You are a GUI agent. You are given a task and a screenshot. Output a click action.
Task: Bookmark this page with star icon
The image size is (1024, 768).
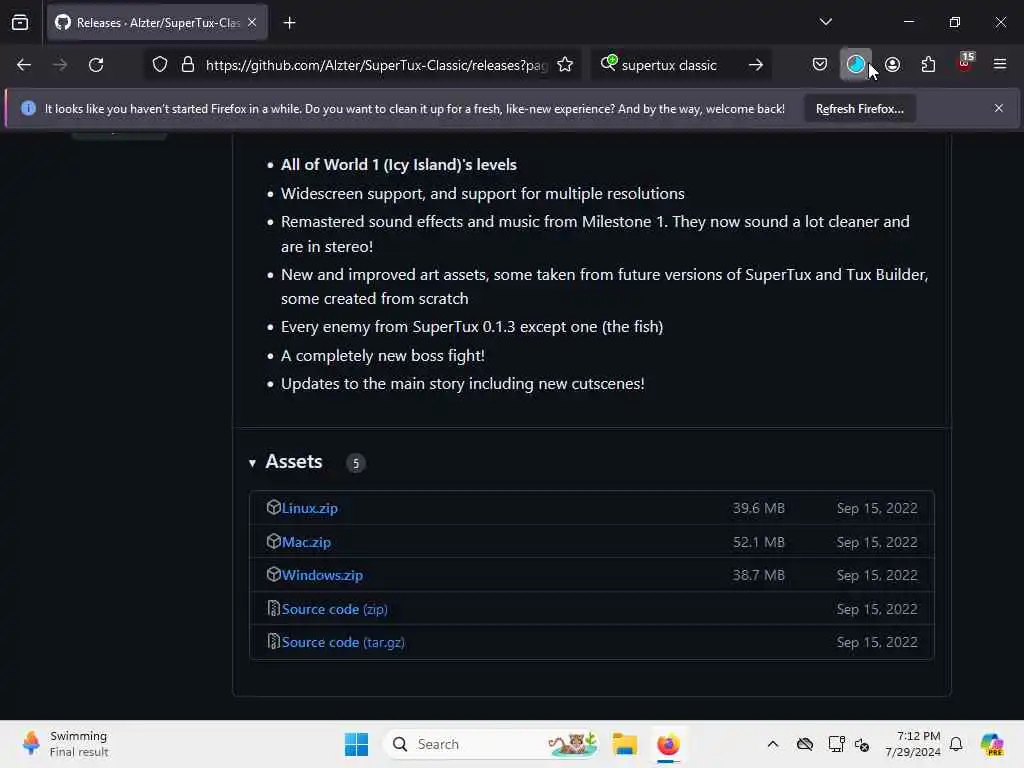[x=565, y=65]
